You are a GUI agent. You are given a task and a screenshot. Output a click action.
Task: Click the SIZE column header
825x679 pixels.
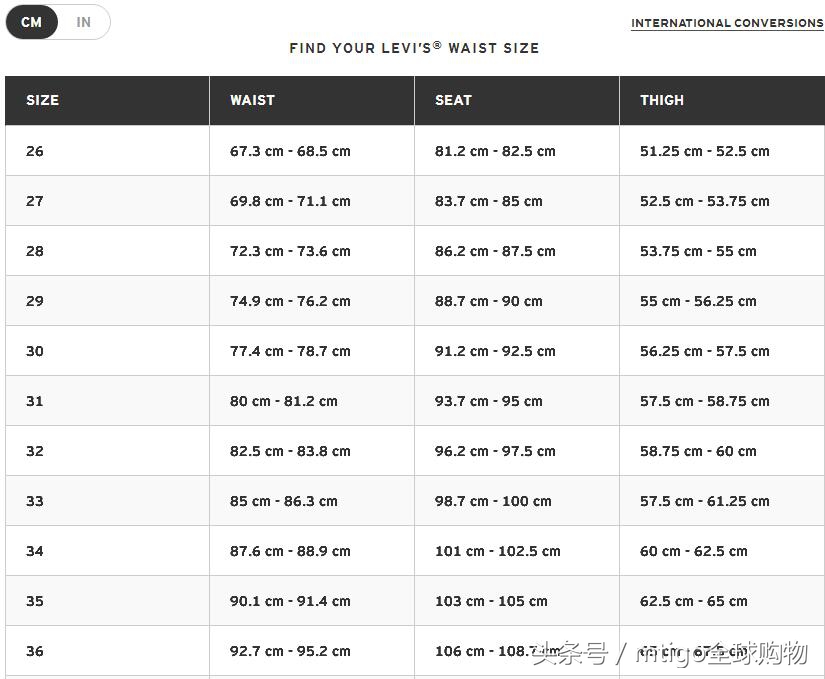[x=43, y=100]
